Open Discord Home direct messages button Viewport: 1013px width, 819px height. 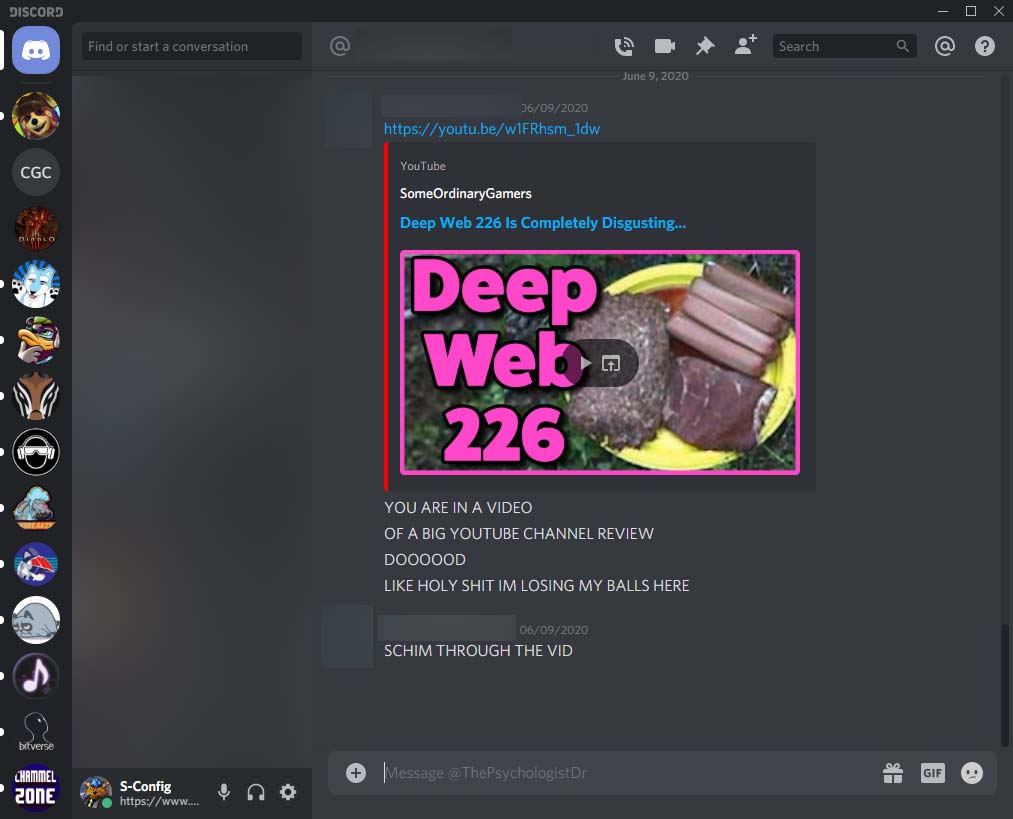coord(36,50)
